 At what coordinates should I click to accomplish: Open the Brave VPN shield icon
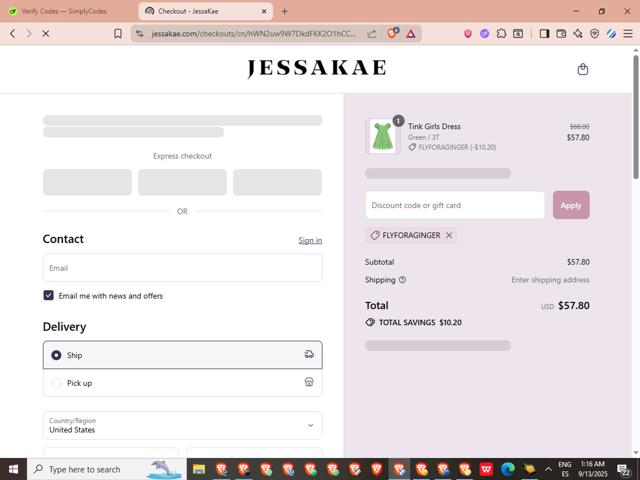594,33
